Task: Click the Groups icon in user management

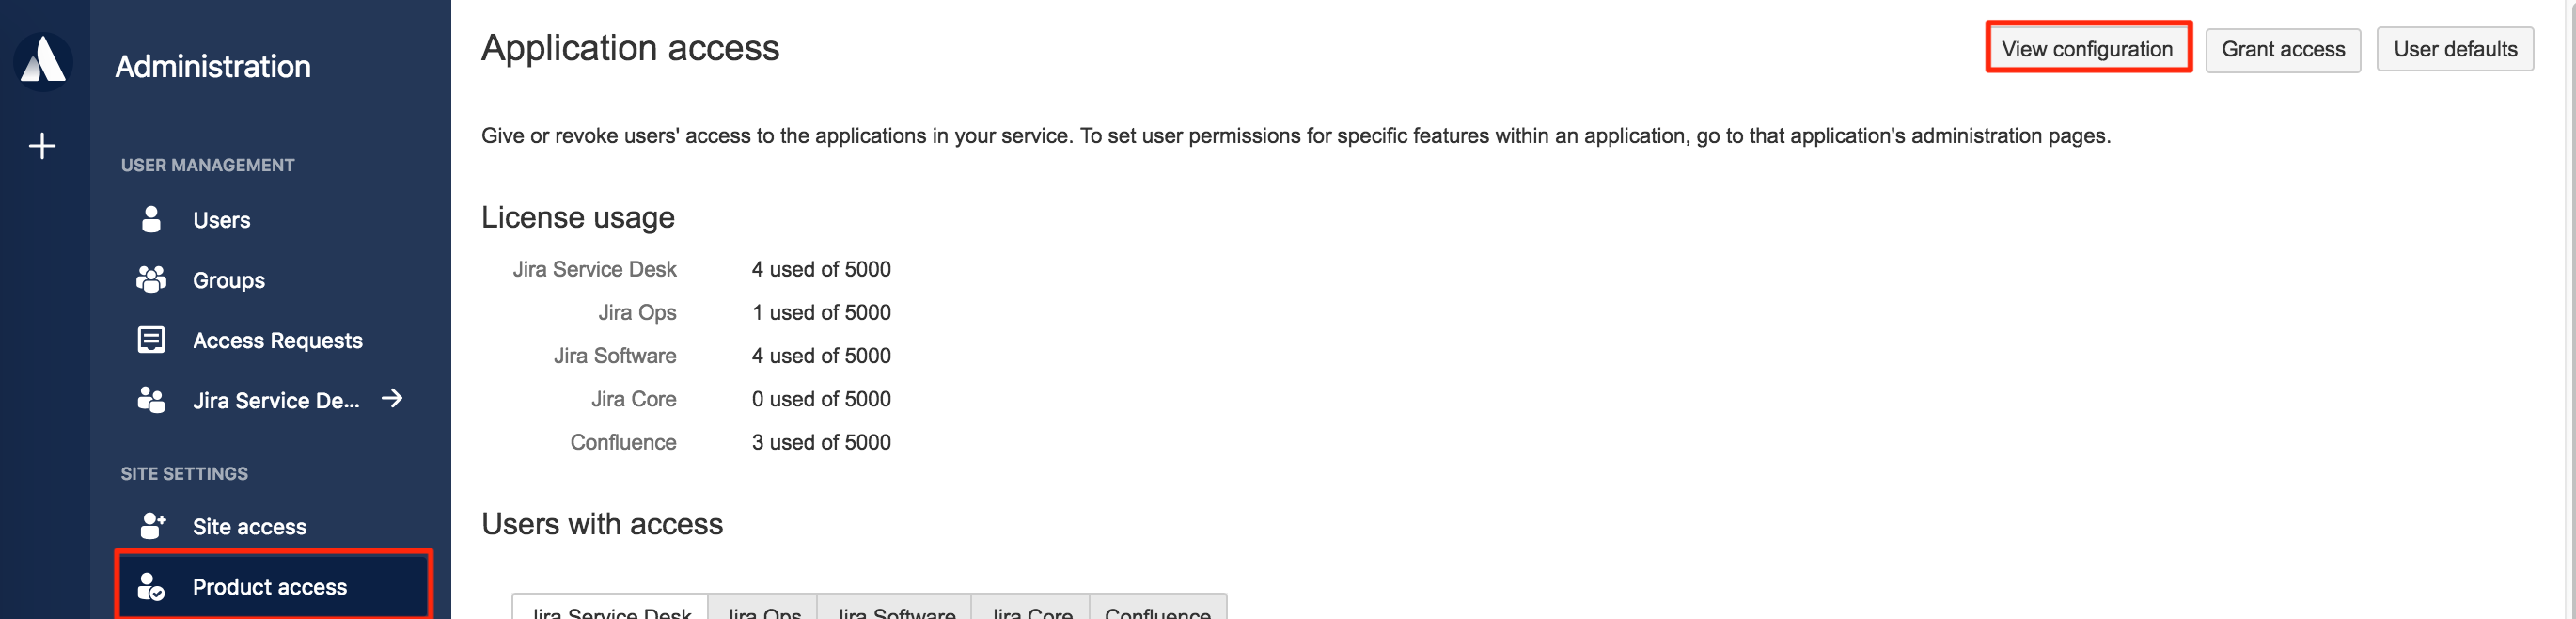Action: (x=151, y=280)
